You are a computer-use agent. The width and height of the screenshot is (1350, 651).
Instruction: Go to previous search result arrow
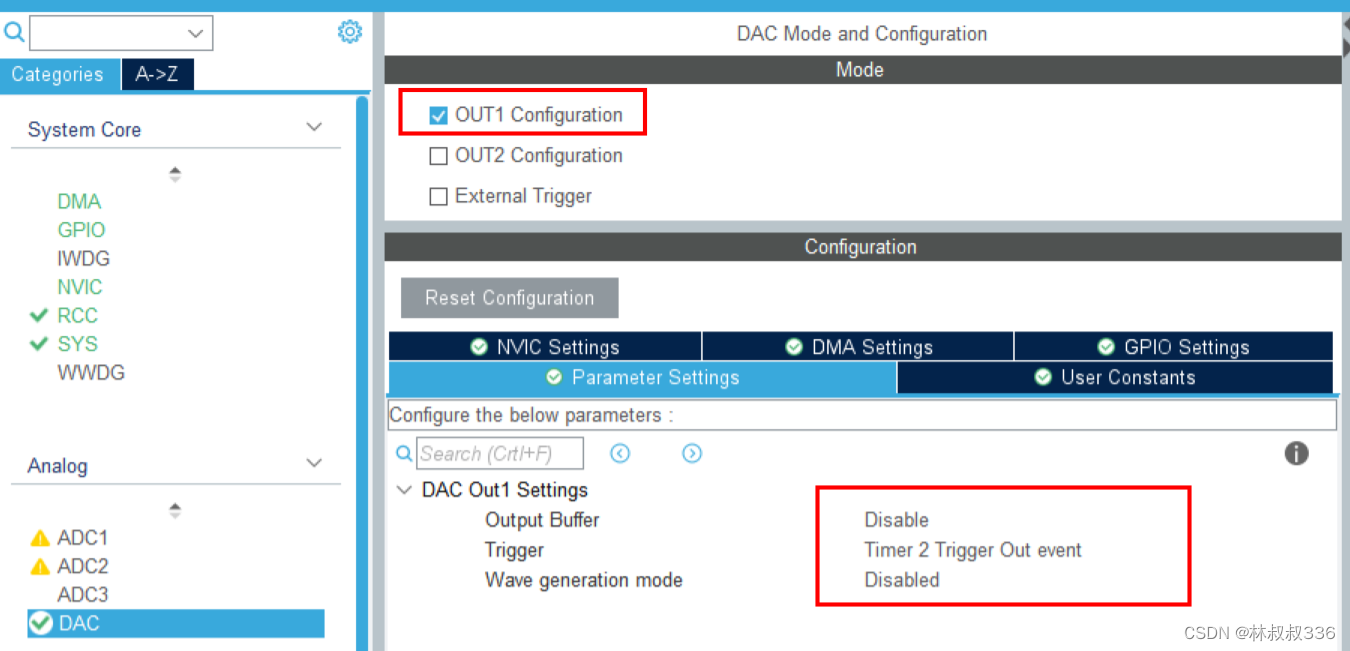[620, 454]
